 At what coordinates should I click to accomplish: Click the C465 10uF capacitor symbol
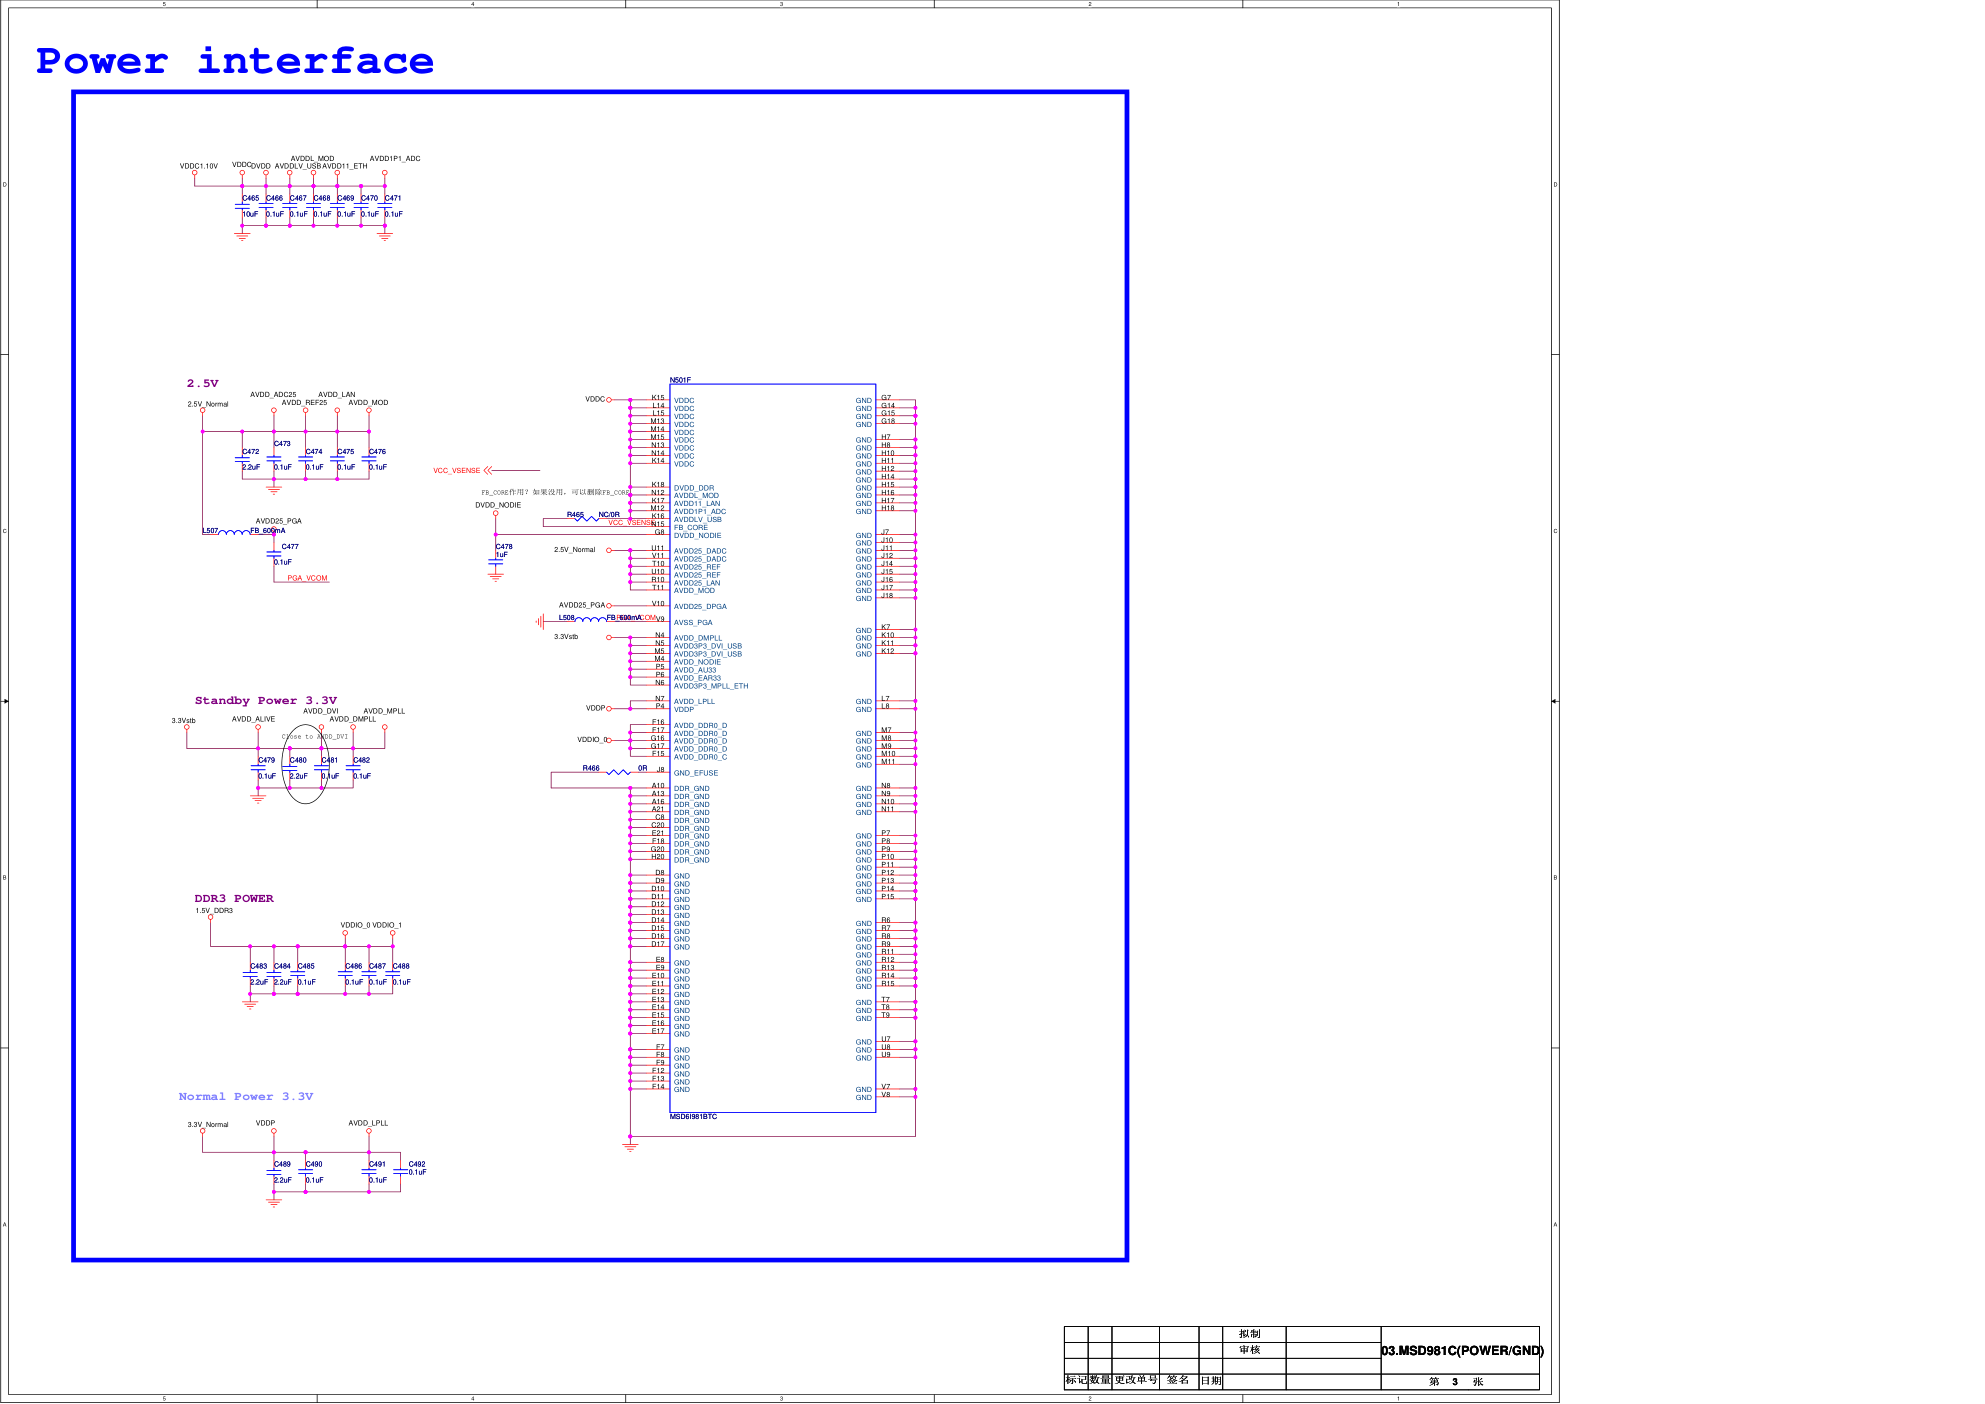click(242, 207)
